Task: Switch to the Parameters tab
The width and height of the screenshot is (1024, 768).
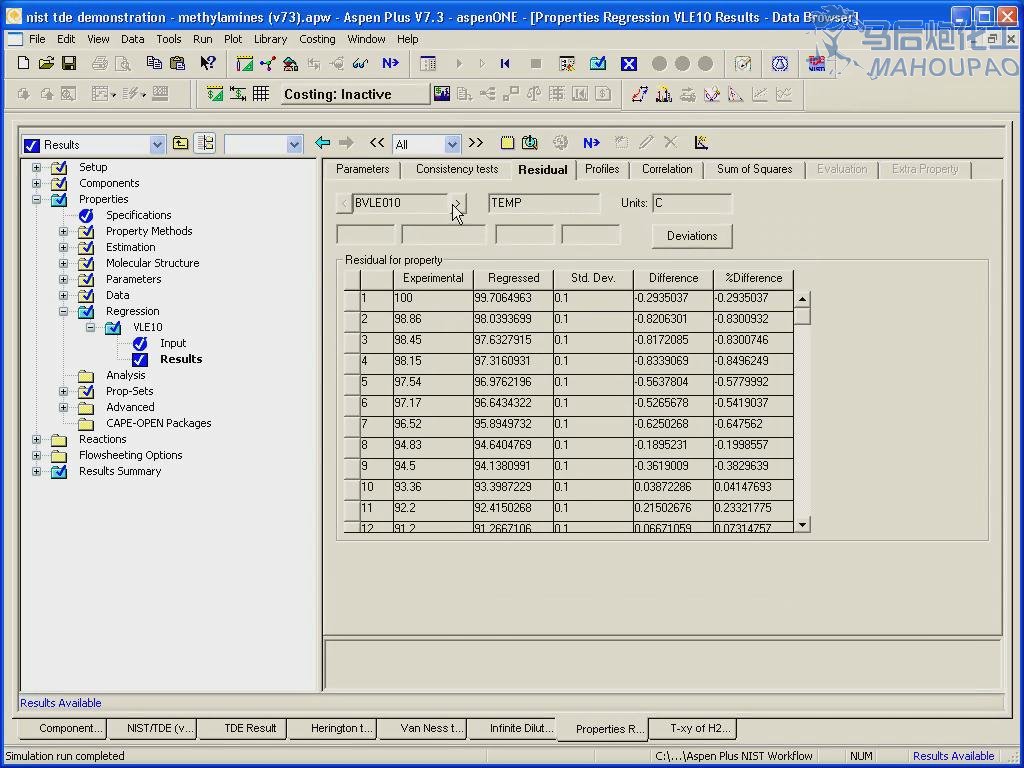Action: (x=362, y=169)
